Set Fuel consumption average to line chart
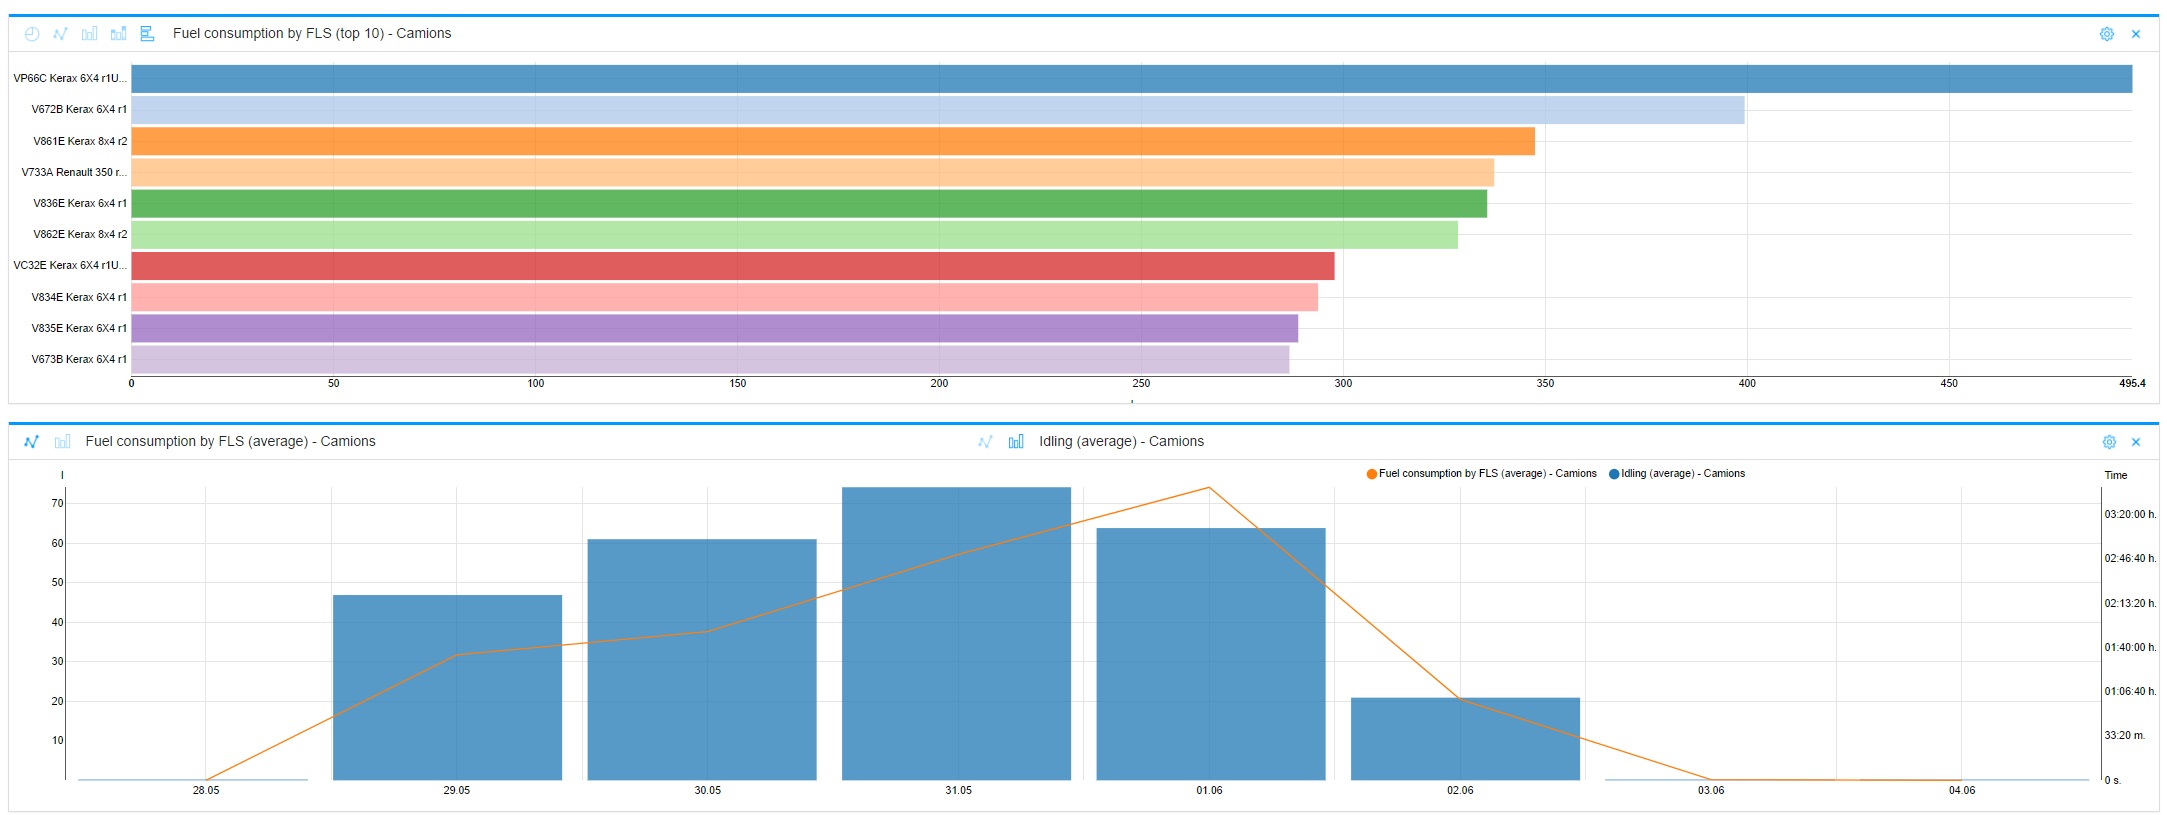The image size is (2167, 815). click(32, 442)
